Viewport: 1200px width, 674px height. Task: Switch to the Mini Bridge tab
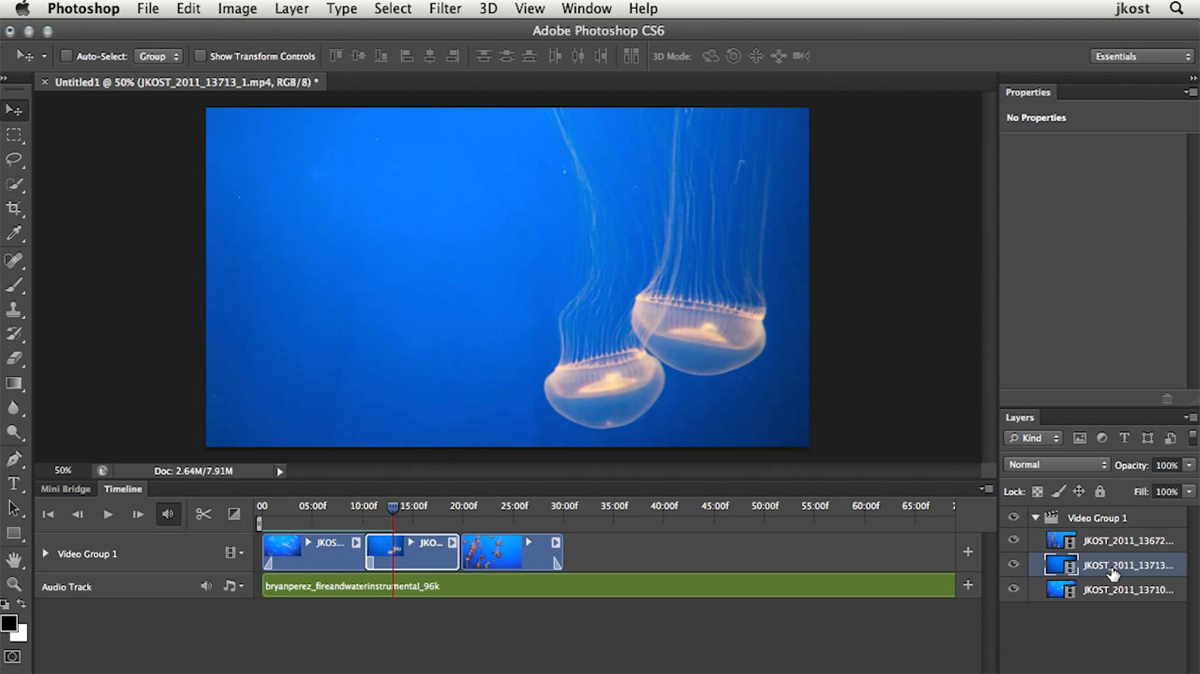tap(65, 489)
